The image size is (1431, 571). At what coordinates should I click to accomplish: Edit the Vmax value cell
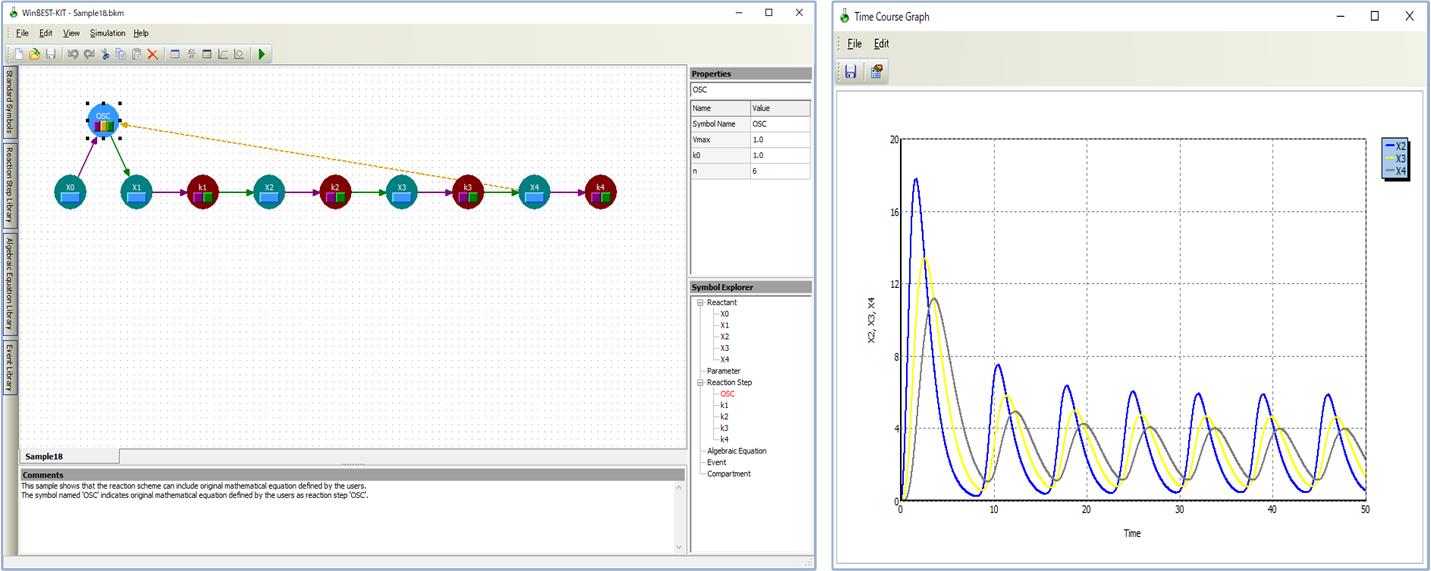point(780,140)
